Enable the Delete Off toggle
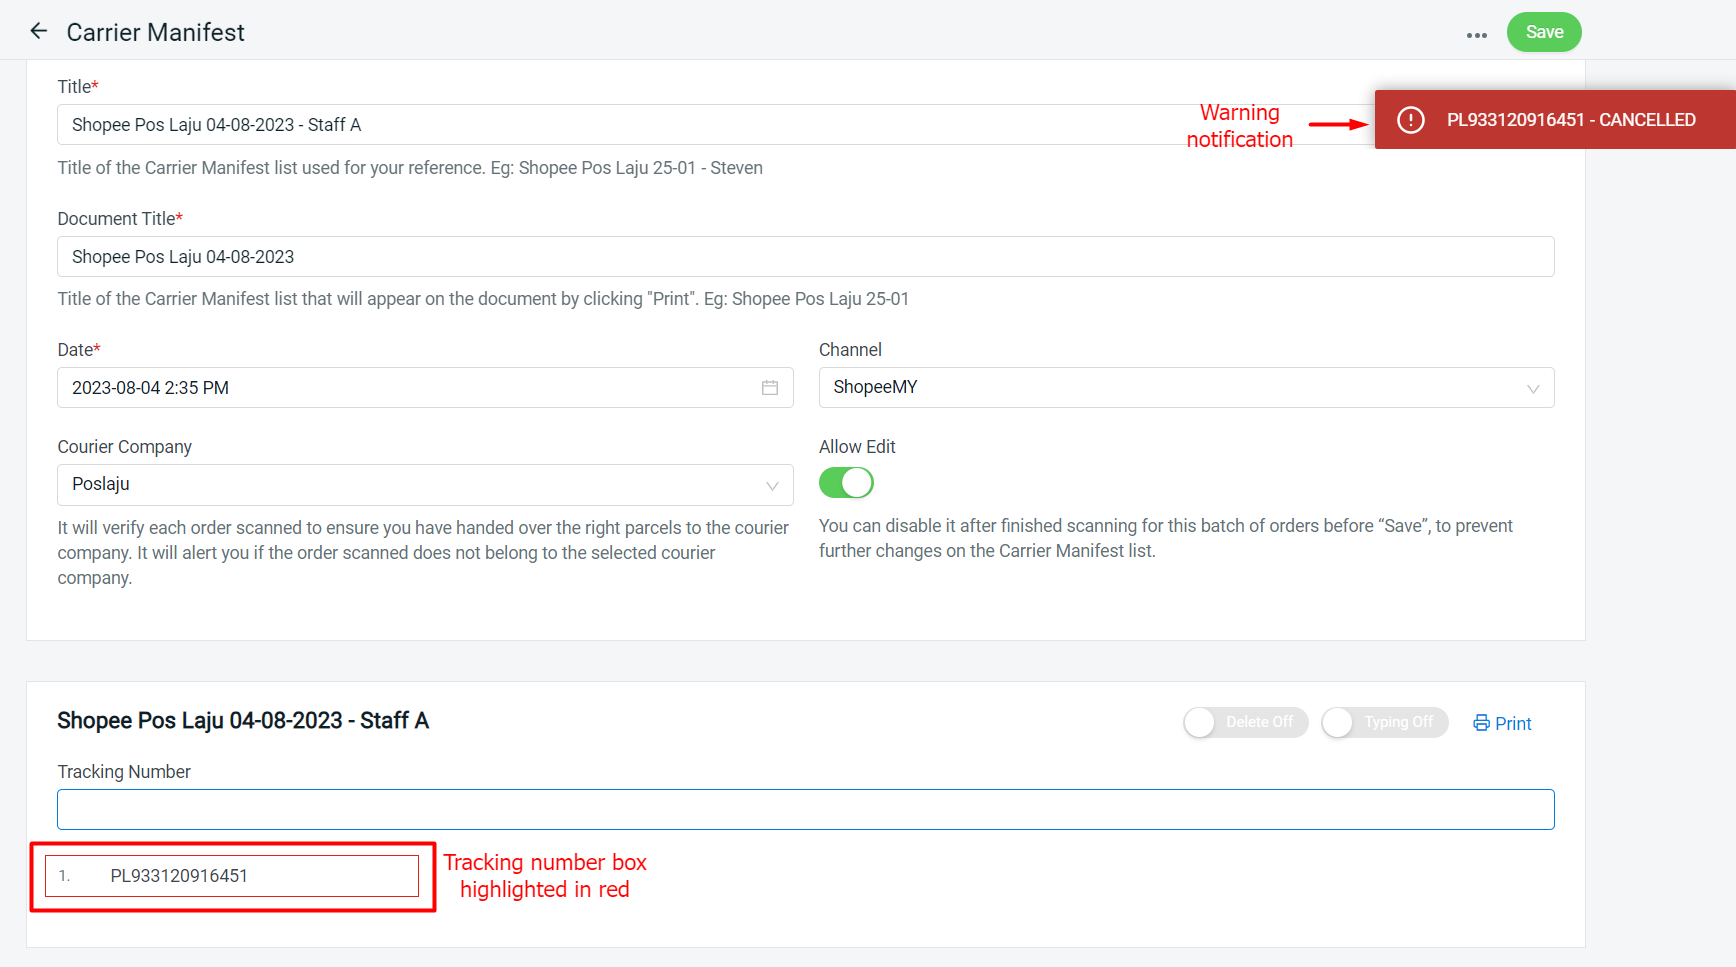1736x967 pixels. pyautogui.click(x=1245, y=722)
